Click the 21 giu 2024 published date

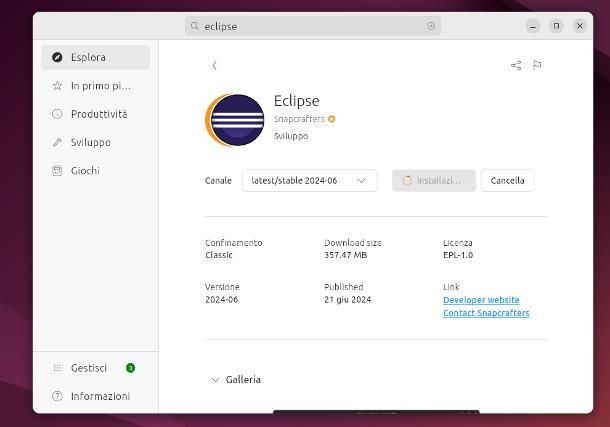point(347,299)
